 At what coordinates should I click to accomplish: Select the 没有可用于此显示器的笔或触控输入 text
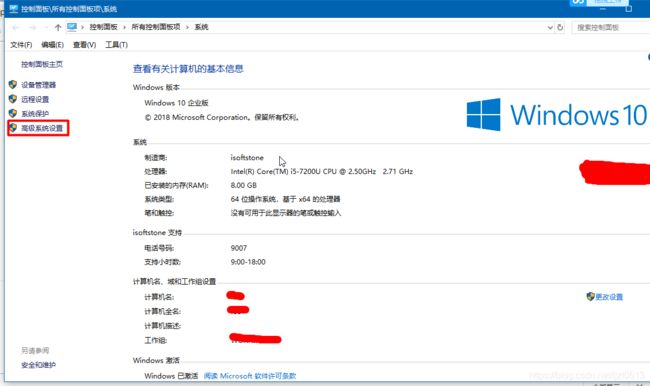(x=286, y=213)
